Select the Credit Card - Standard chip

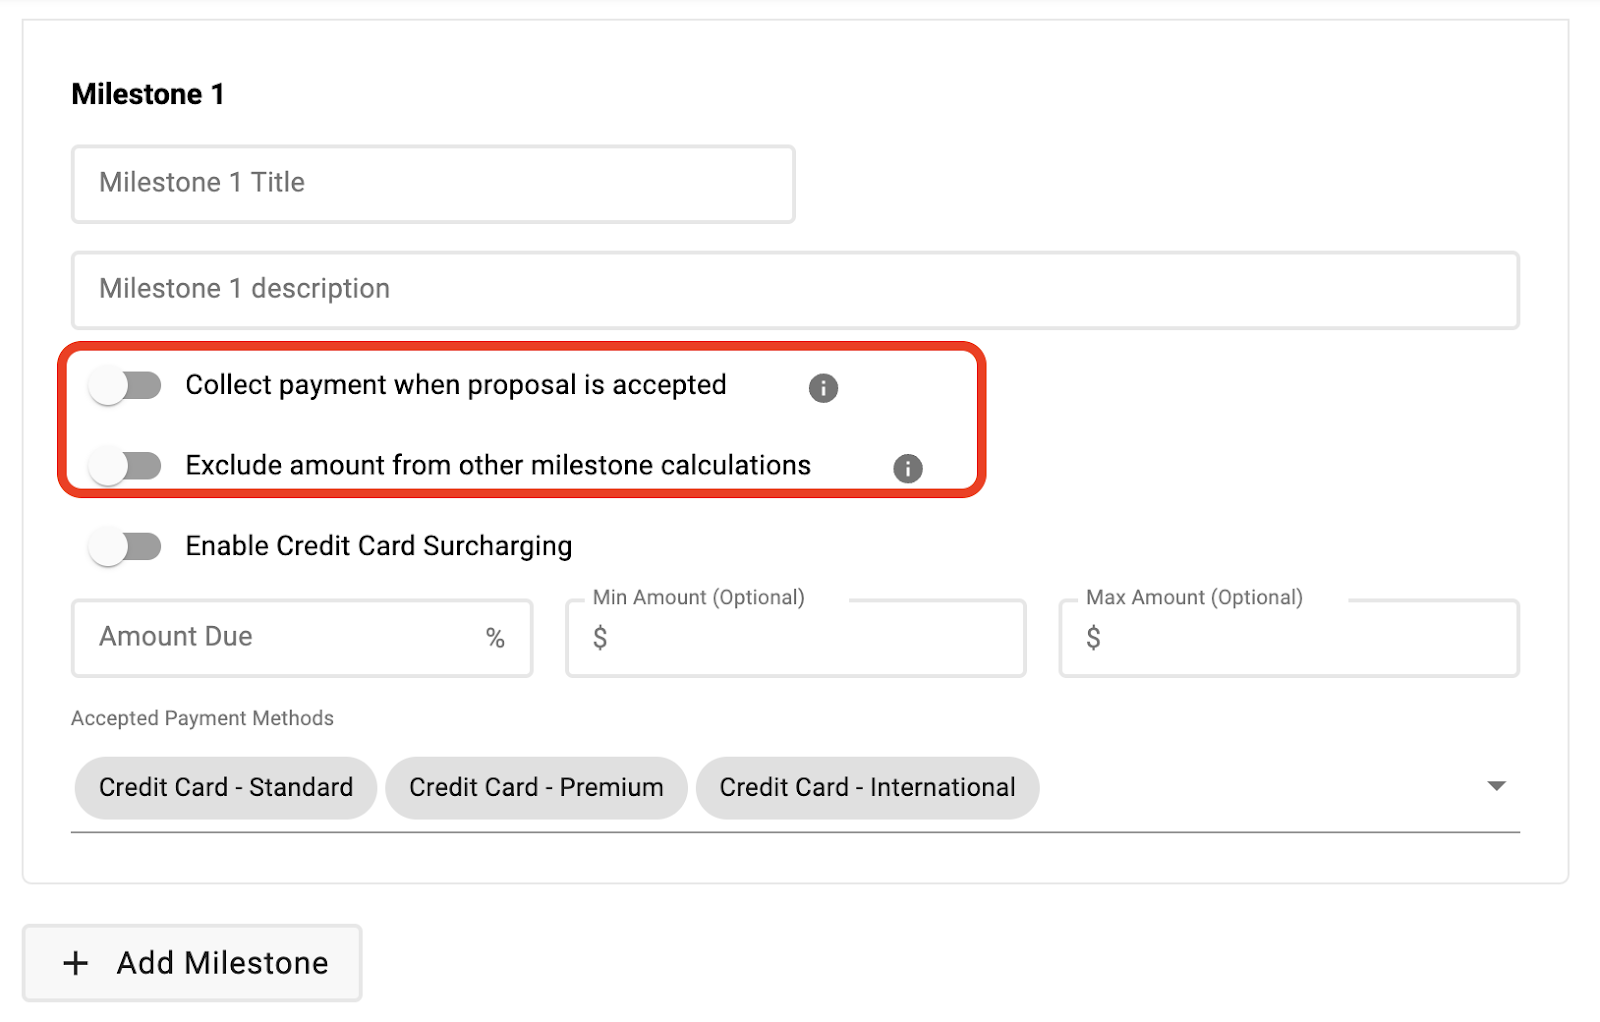click(x=226, y=788)
